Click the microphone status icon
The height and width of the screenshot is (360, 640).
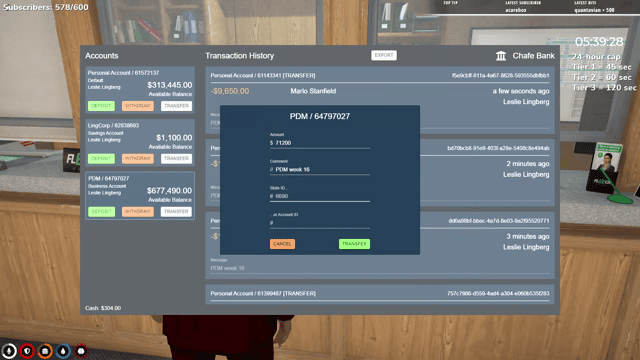9,351
